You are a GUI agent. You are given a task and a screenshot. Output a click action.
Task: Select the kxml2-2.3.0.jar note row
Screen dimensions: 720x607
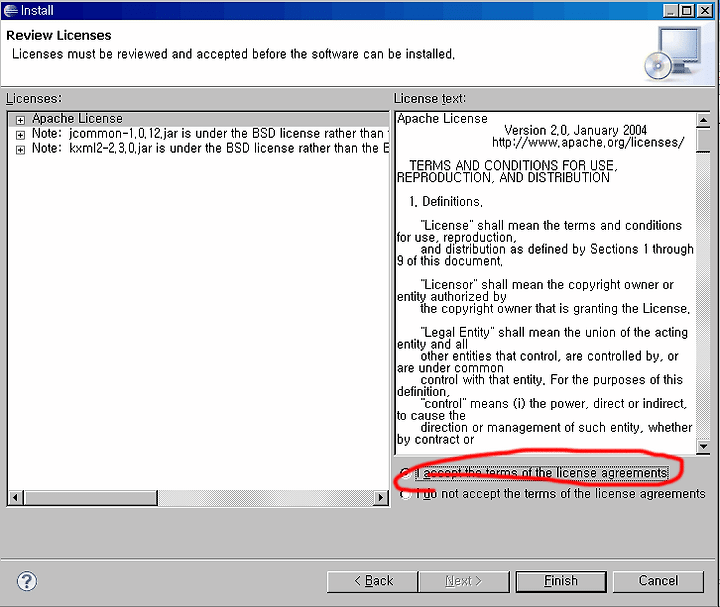tap(199, 148)
